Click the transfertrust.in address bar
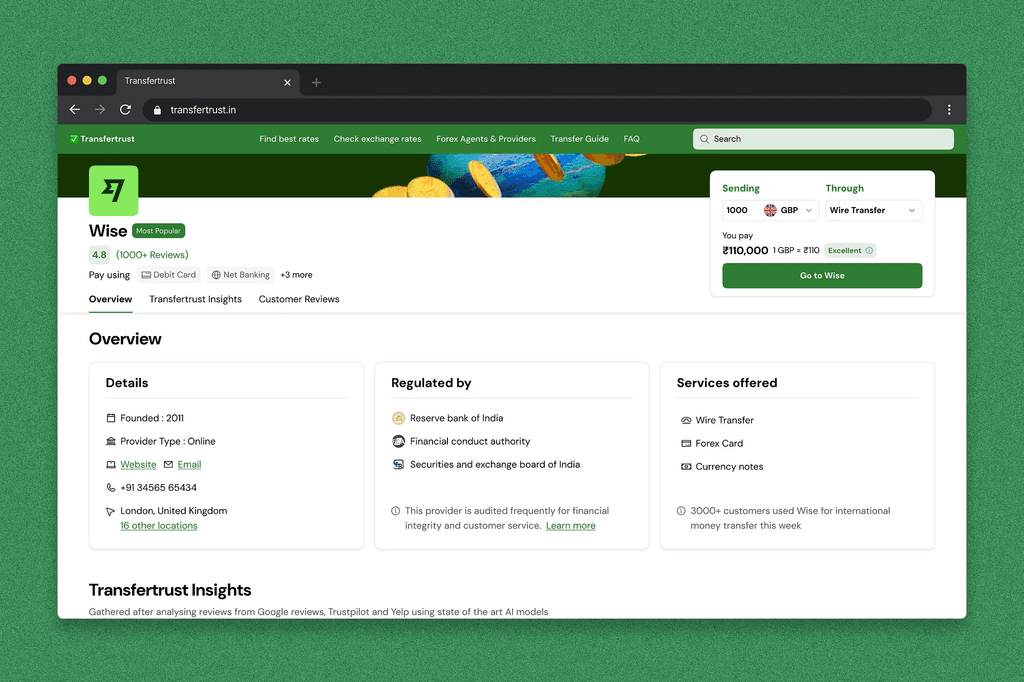This screenshot has height=682, width=1024. pos(537,110)
